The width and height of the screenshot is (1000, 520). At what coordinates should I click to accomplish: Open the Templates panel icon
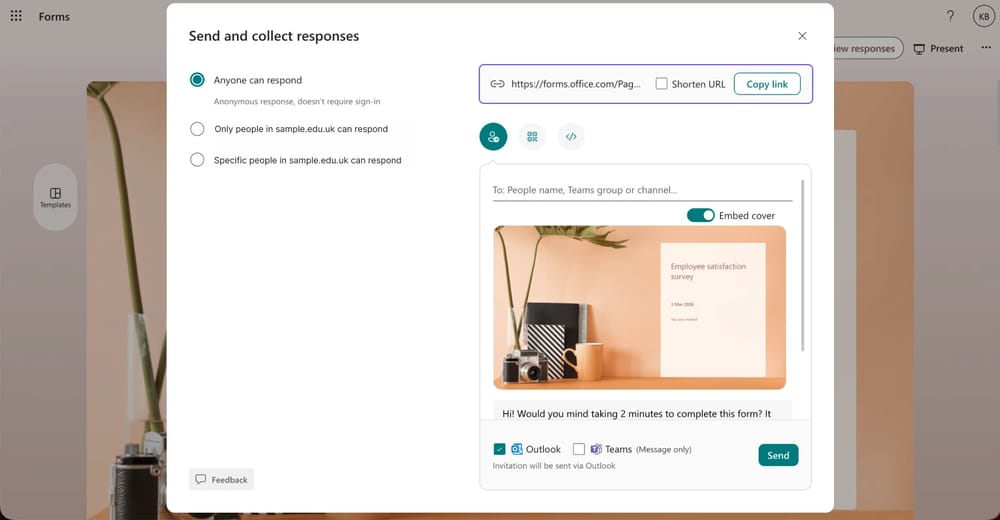click(55, 196)
